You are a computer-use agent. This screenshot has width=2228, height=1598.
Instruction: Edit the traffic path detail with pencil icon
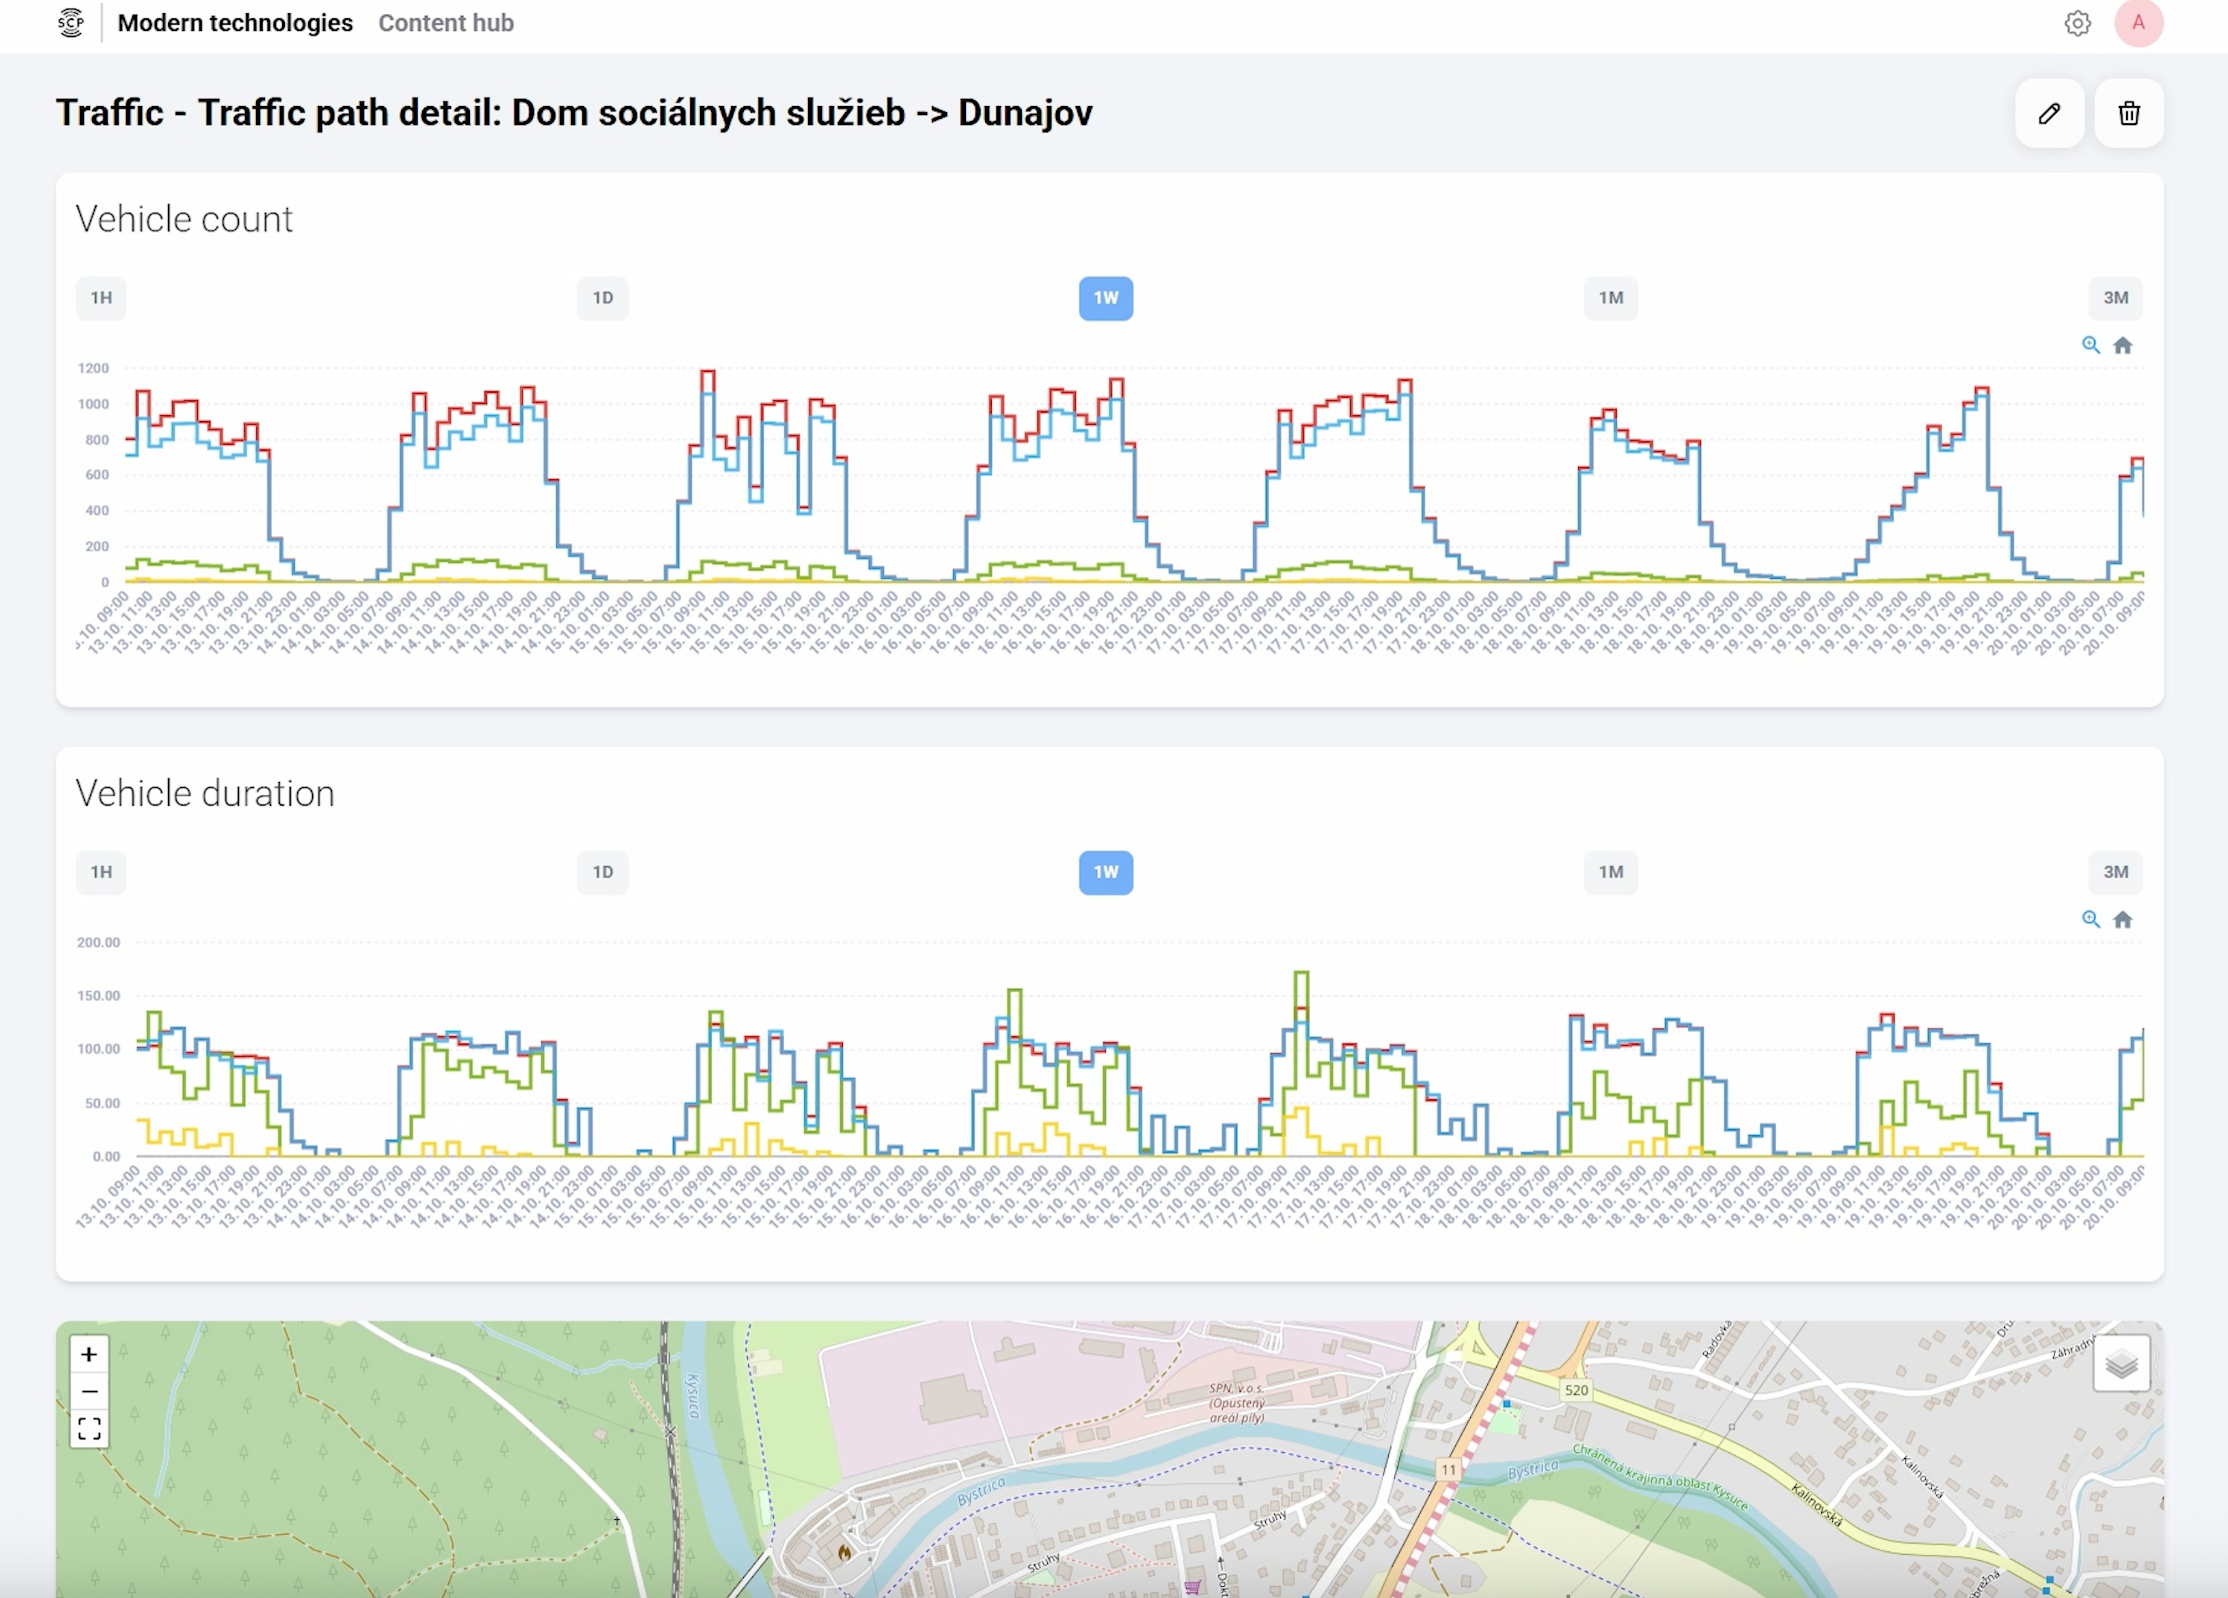pos(2049,113)
